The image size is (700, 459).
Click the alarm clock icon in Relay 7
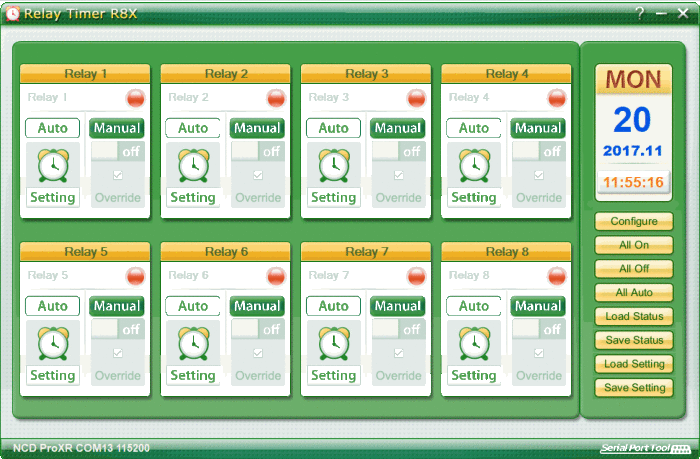[334, 343]
